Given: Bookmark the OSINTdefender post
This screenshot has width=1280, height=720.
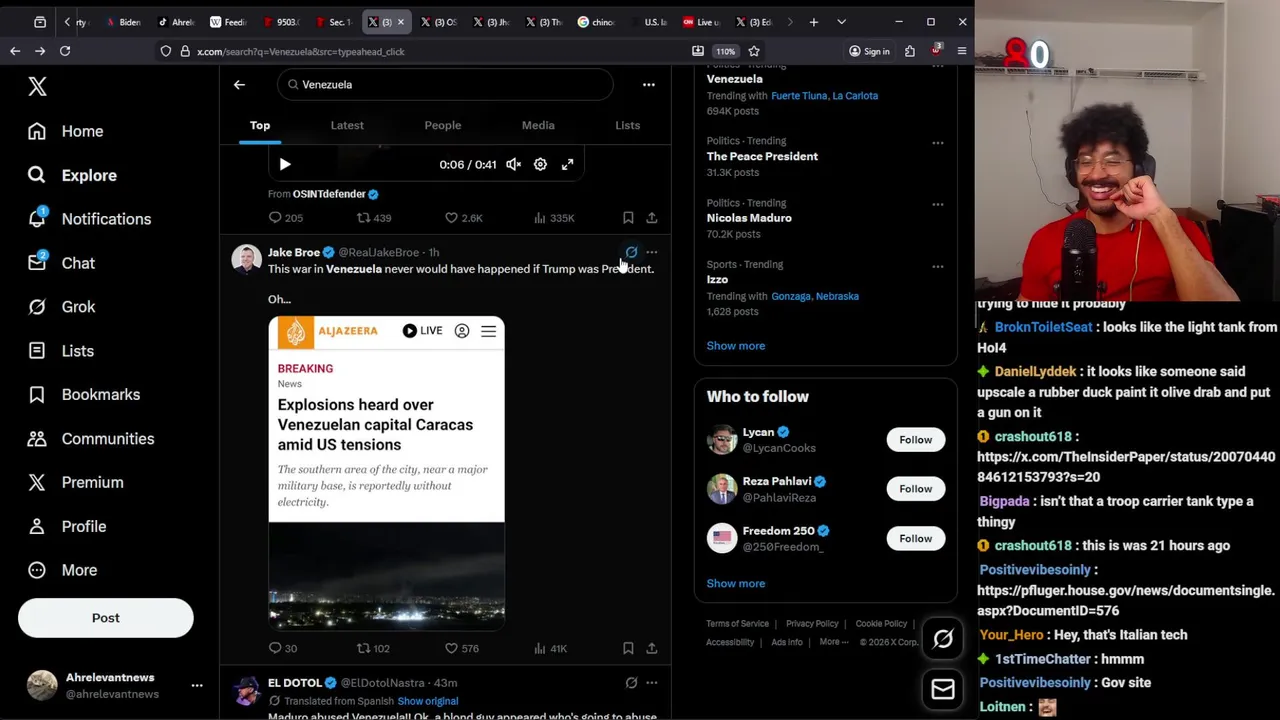Looking at the screenshot, I should click(628, 218).
